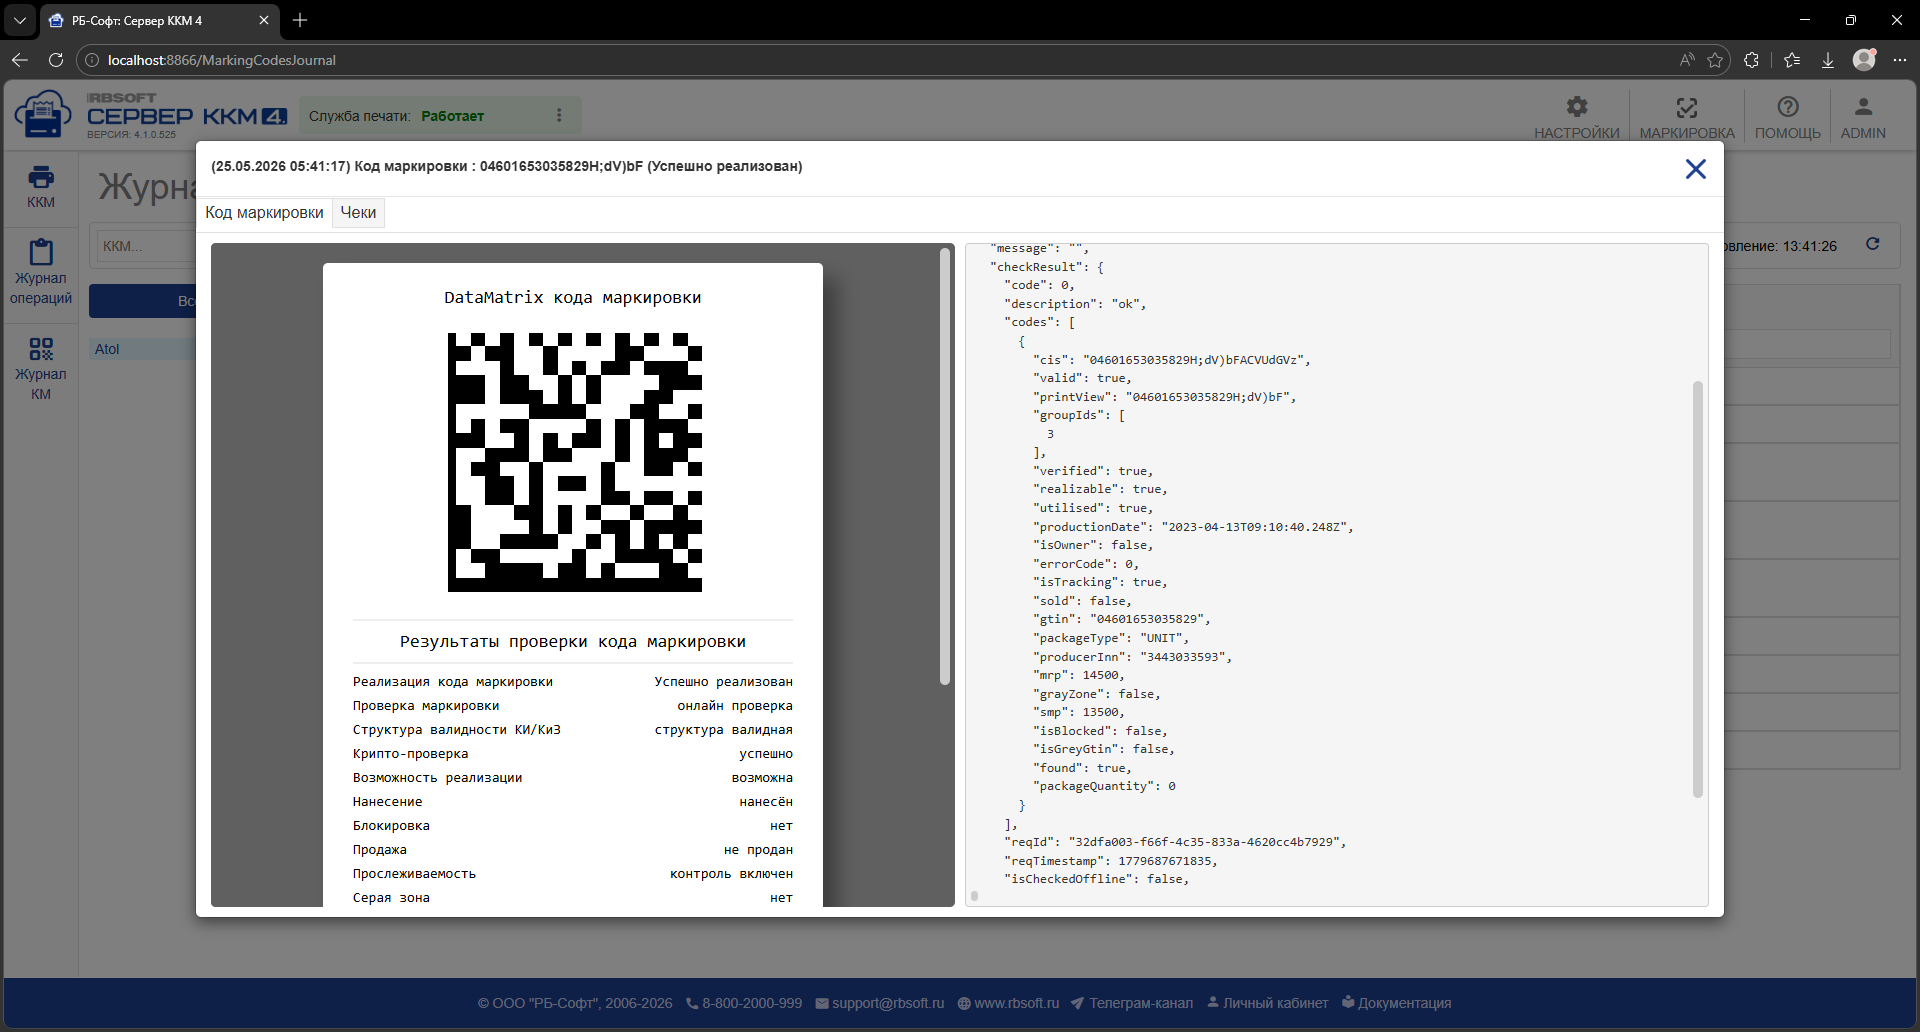View site information for localhost
This screenshot has height=1032, width=1920.
[92, 60]
